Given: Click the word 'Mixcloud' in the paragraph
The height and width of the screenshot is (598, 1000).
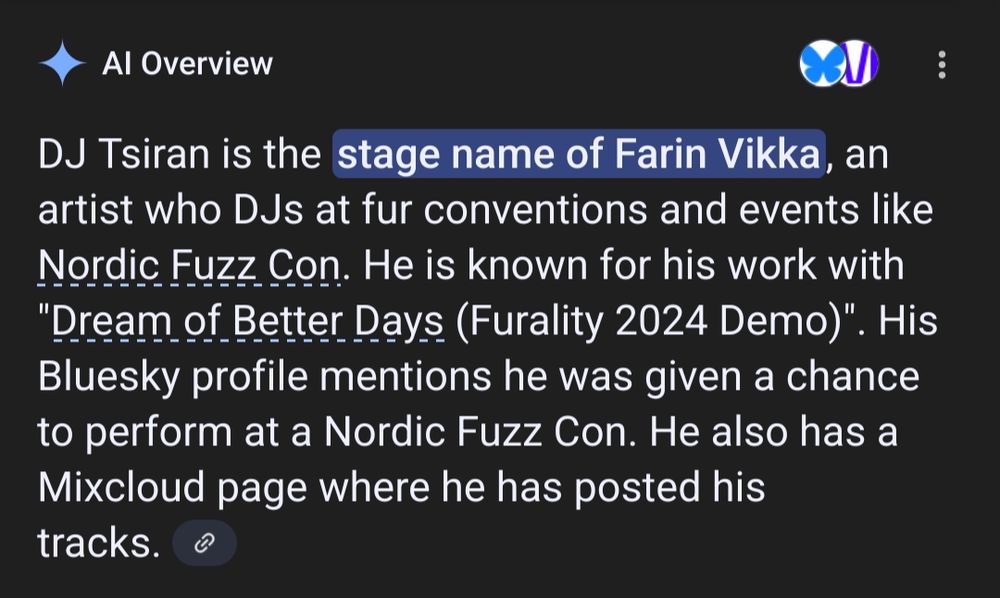Looking at the screenshot, I should click(x=121, y=488).
